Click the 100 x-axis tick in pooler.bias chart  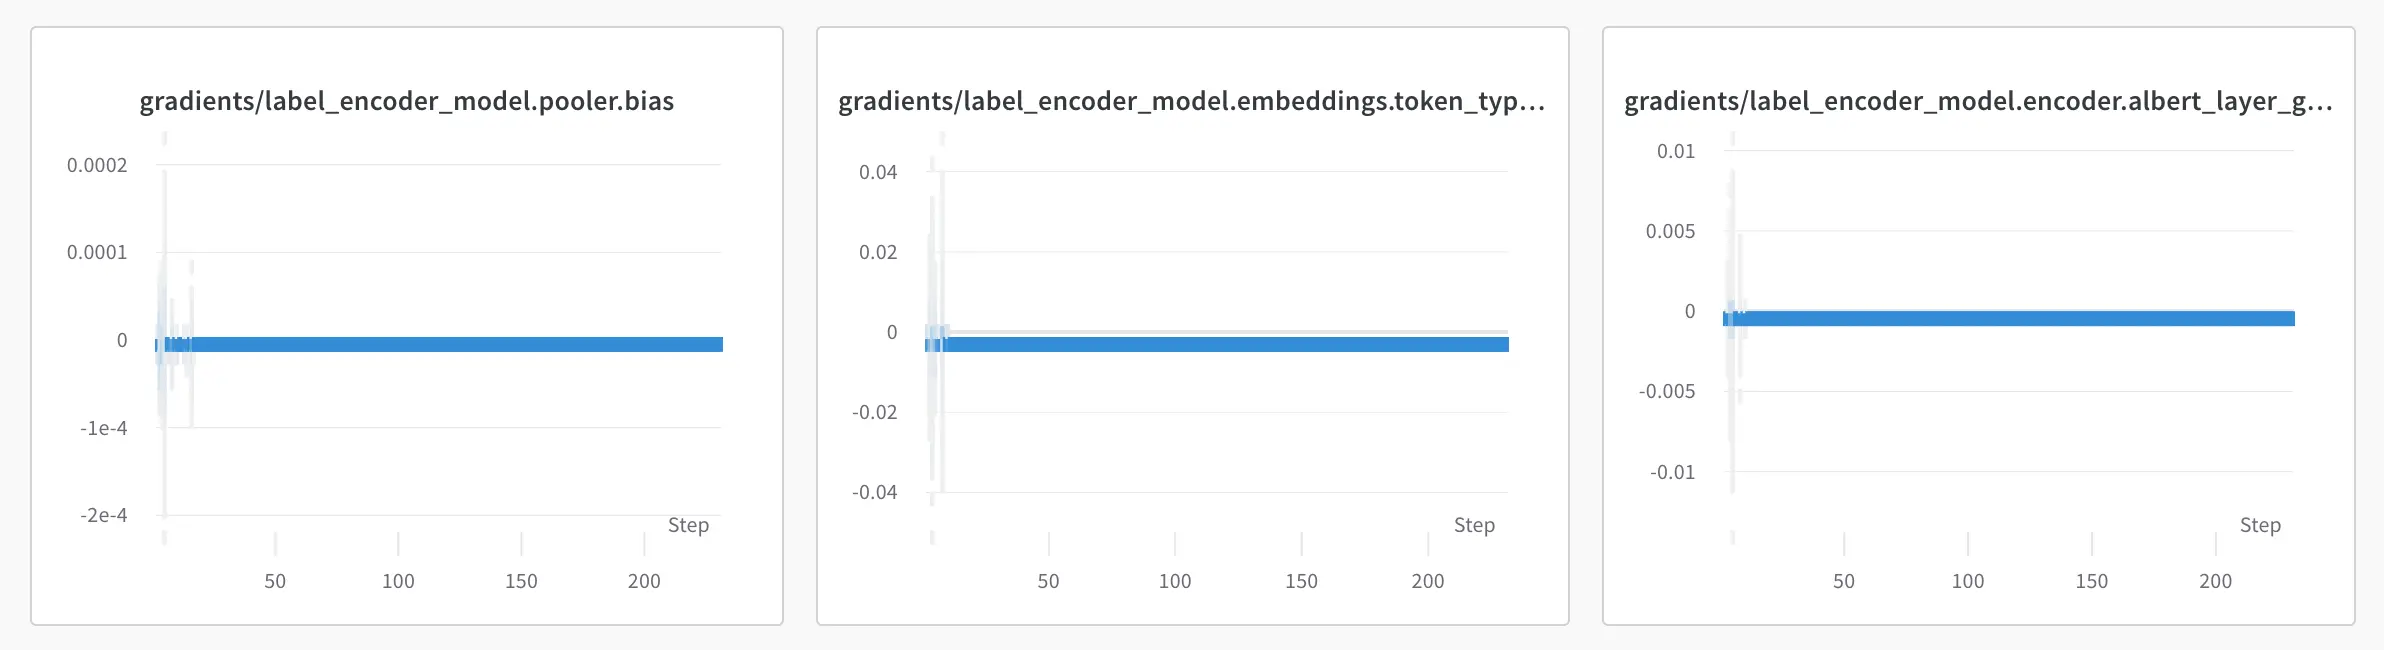tap(398, 581)
